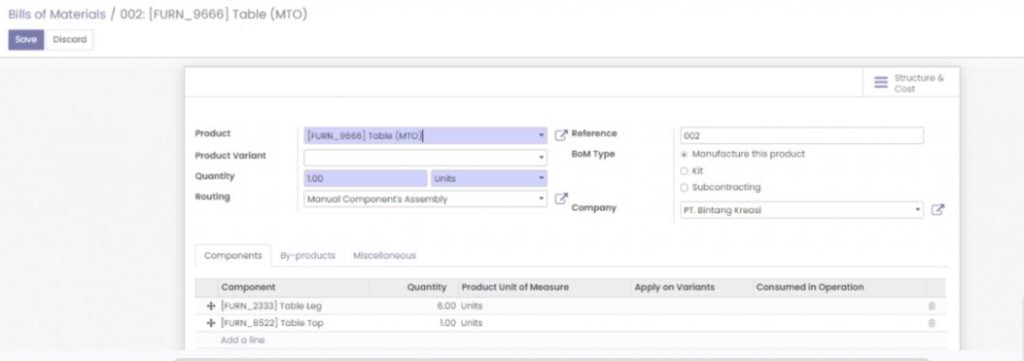Switch to the By-products tab
1024x361 pixels.
coord(308,255)
